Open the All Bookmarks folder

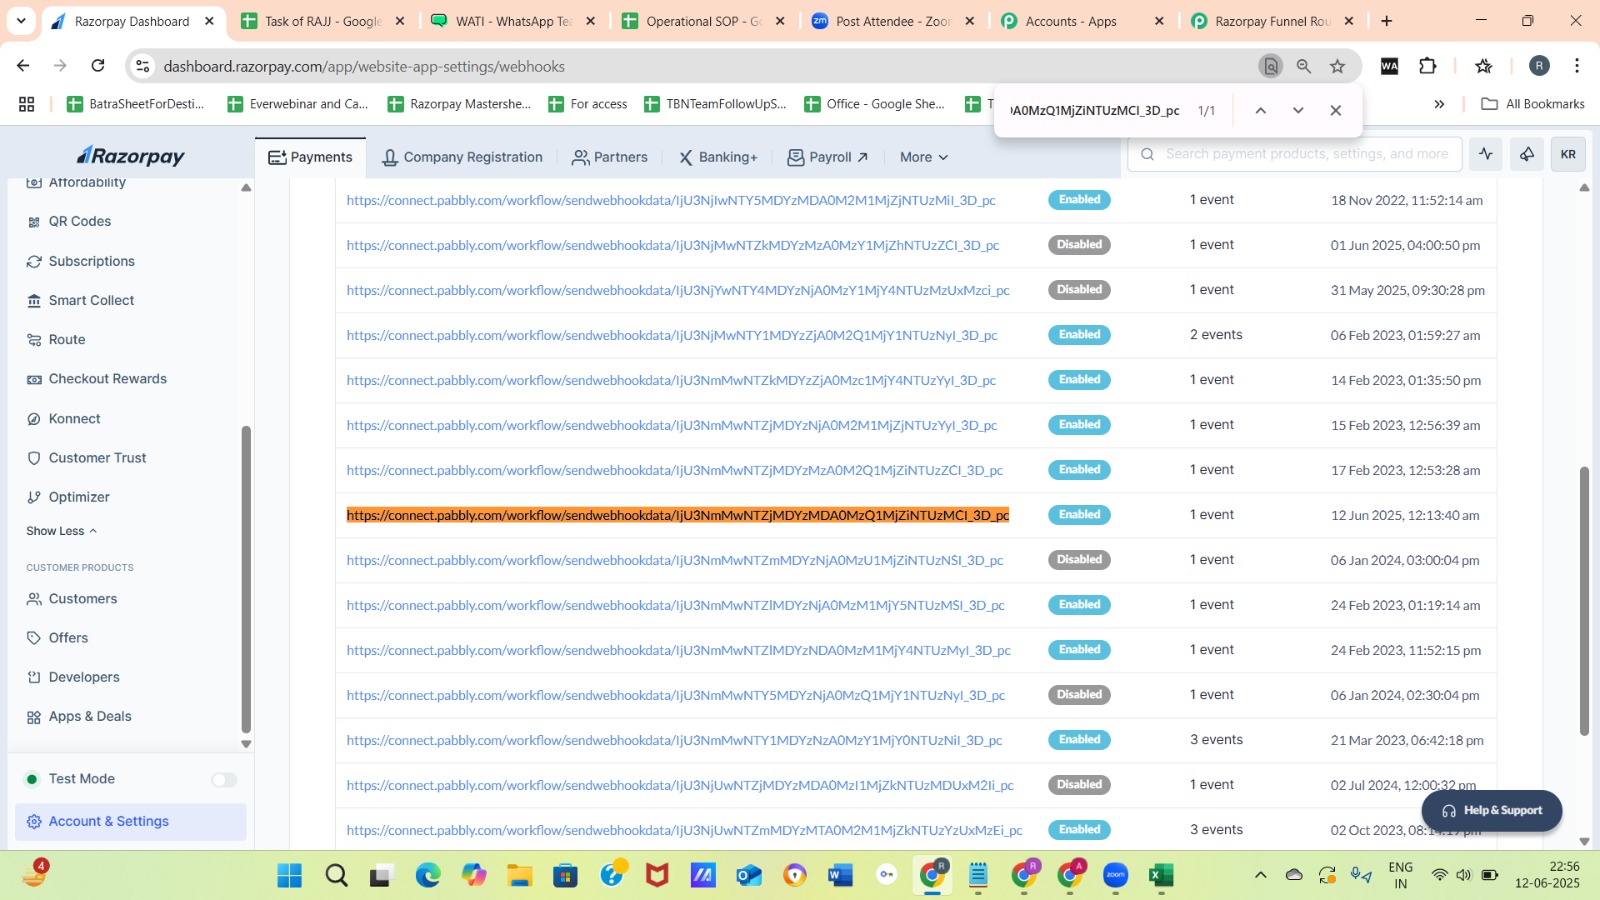click(1533, 104)
